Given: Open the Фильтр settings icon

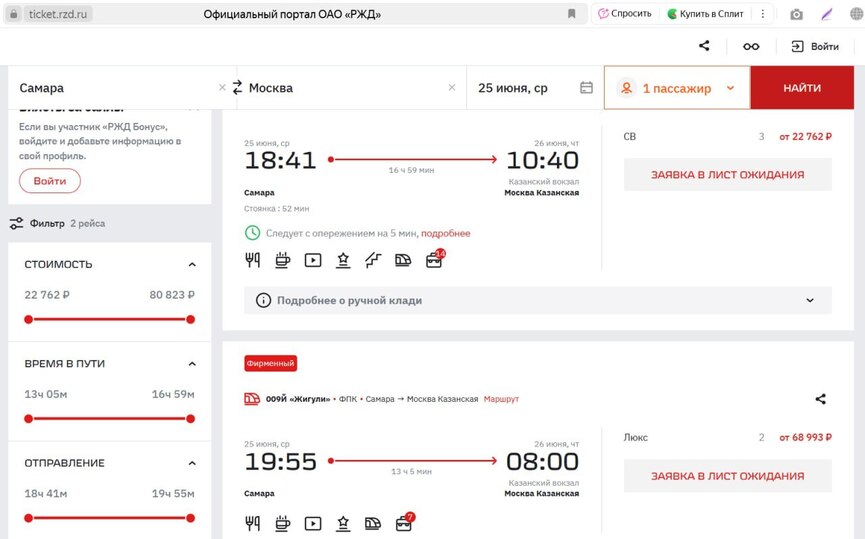Looking at the screenshot, I should 17,223.
